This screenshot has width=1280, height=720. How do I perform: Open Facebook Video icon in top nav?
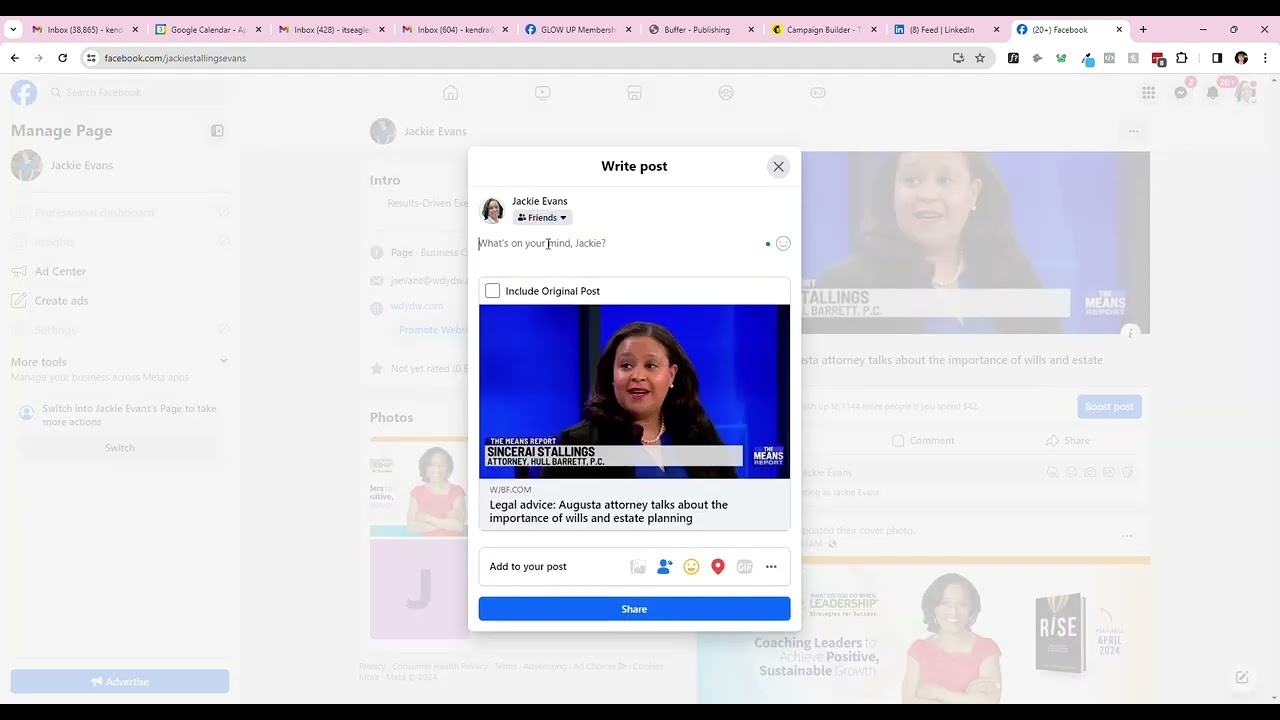pyautogui.click(x=542, y=93)
